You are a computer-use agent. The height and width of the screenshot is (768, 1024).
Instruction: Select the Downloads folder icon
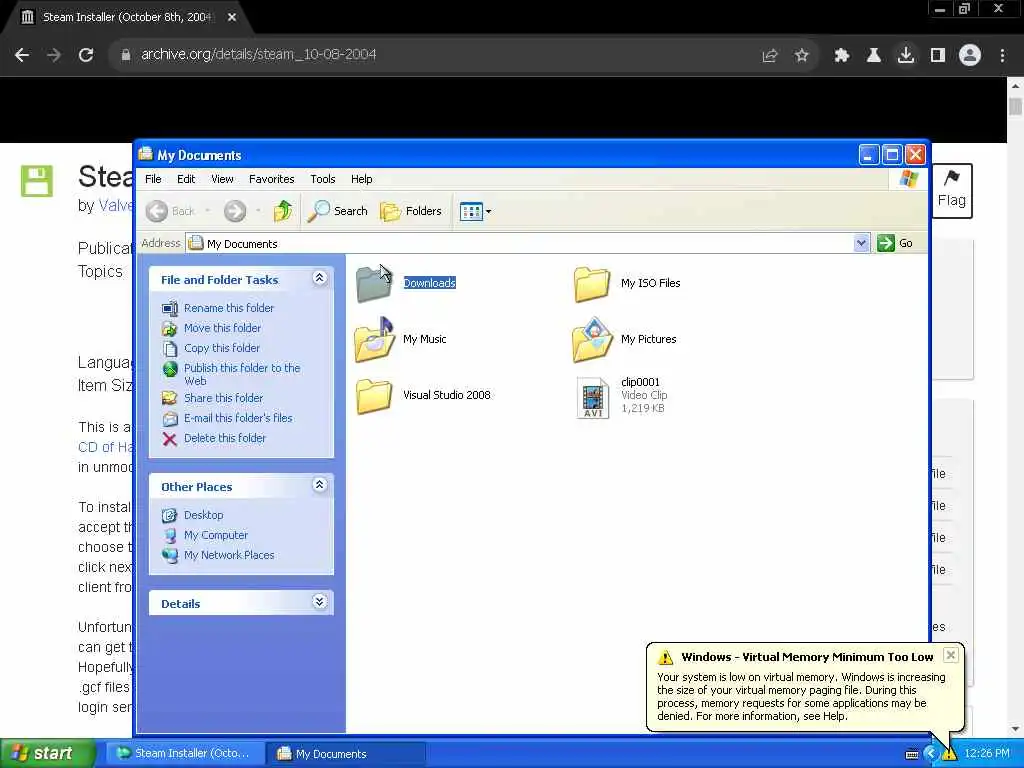click(x=374, y=283)
